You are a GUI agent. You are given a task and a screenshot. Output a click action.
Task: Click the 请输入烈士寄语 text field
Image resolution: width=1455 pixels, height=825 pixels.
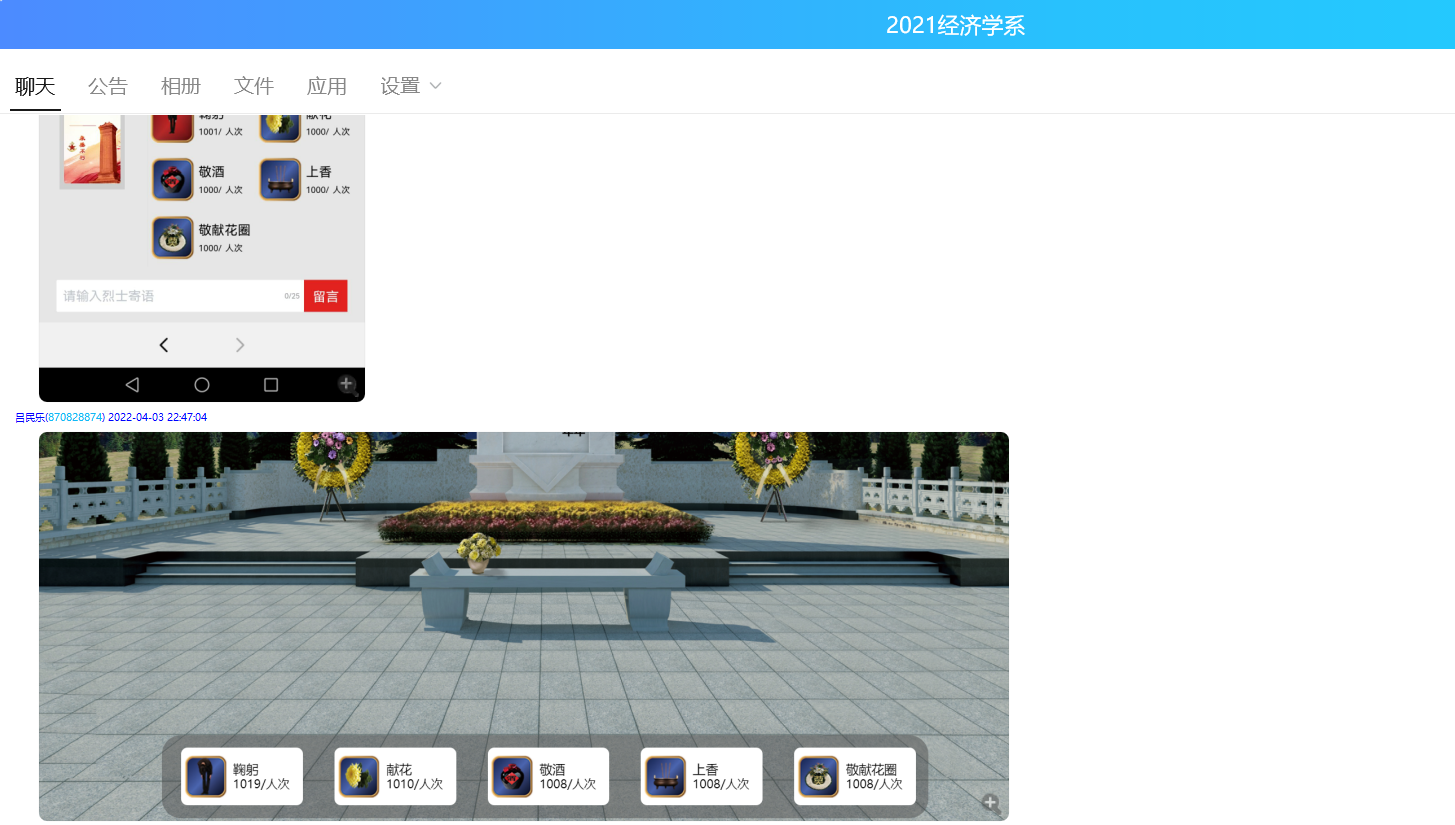(170, 296)
